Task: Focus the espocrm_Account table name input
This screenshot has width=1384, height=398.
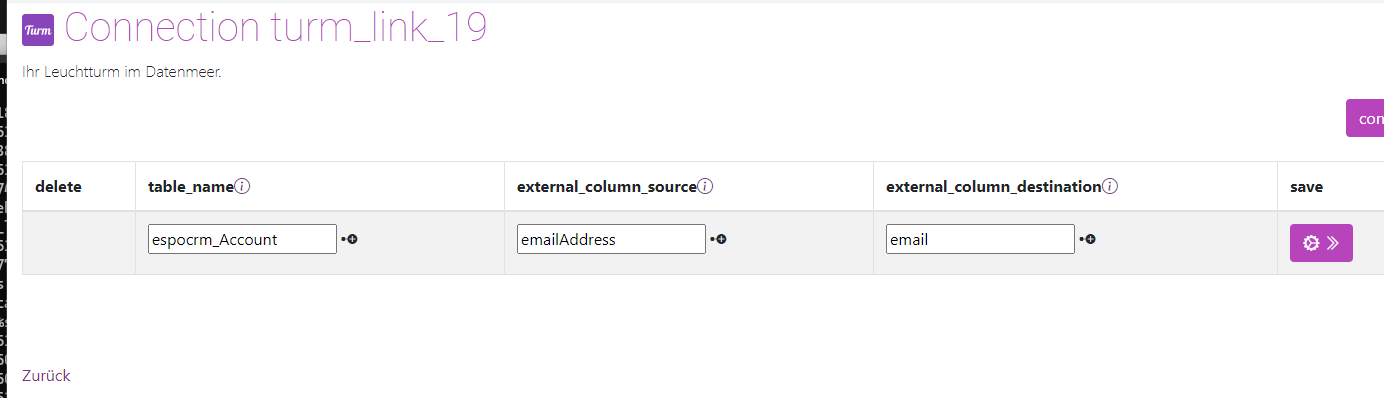Action: [242, 239]
